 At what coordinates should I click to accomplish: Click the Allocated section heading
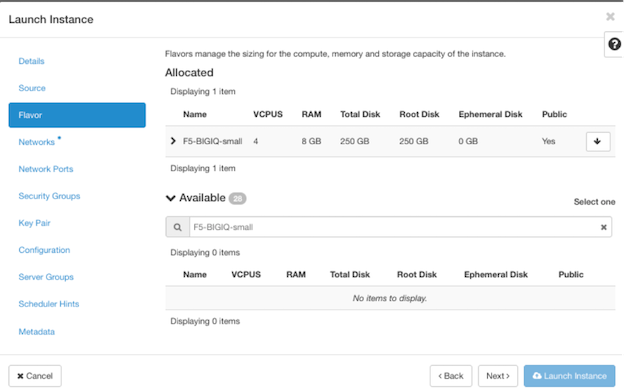coord(189,72)
